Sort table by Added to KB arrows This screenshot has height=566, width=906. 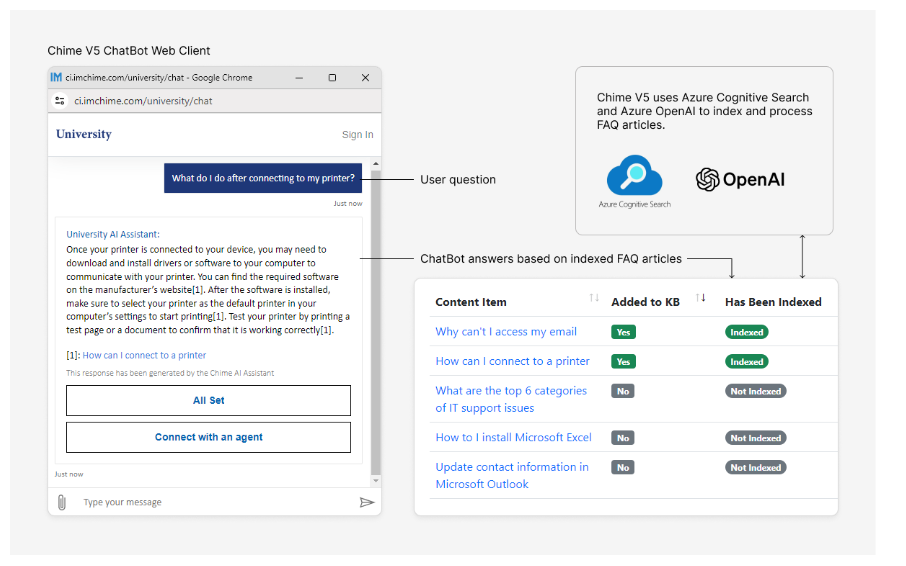(x=700, y=298)
